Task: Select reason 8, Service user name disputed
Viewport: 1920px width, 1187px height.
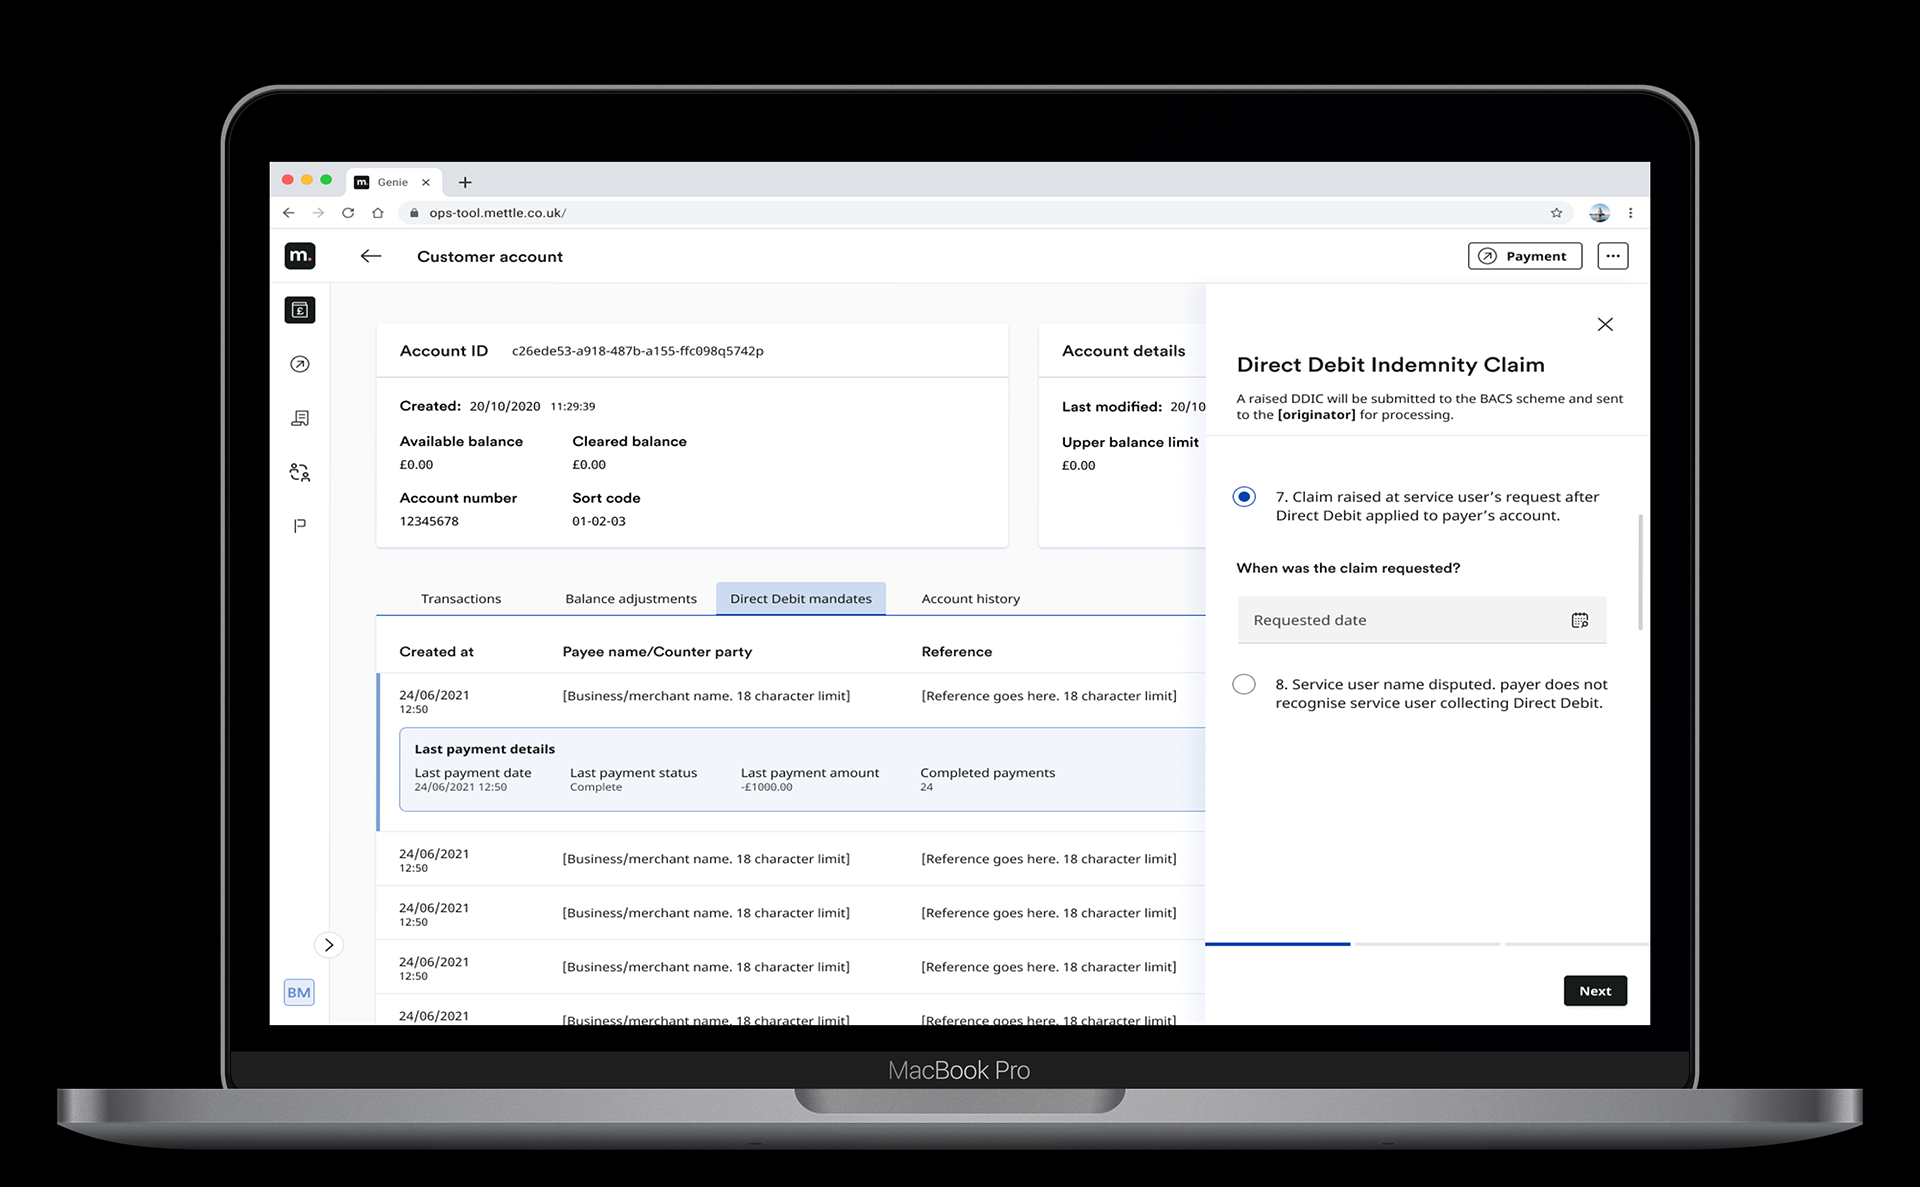Action: tap(1244, 685)
